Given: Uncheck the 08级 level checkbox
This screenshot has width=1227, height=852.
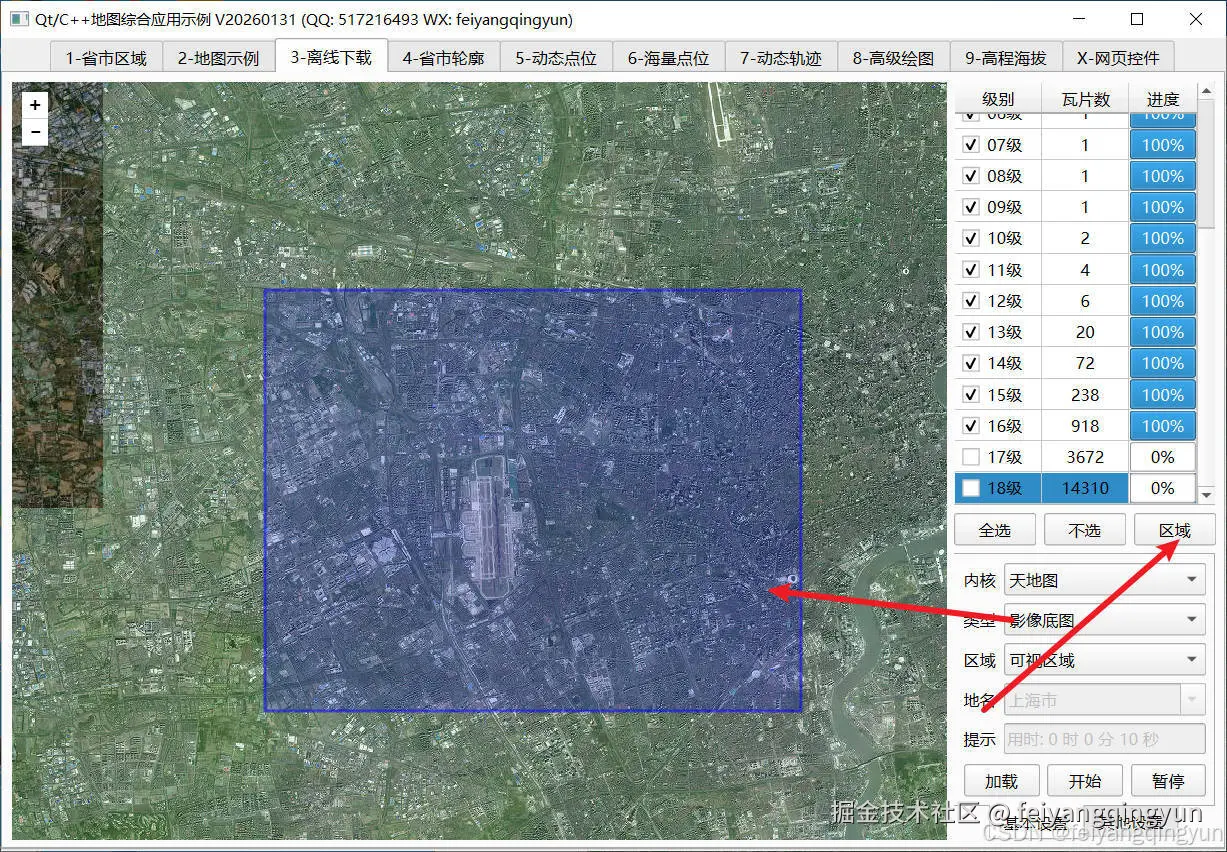Looking at the screenshot, I should 970,176.
